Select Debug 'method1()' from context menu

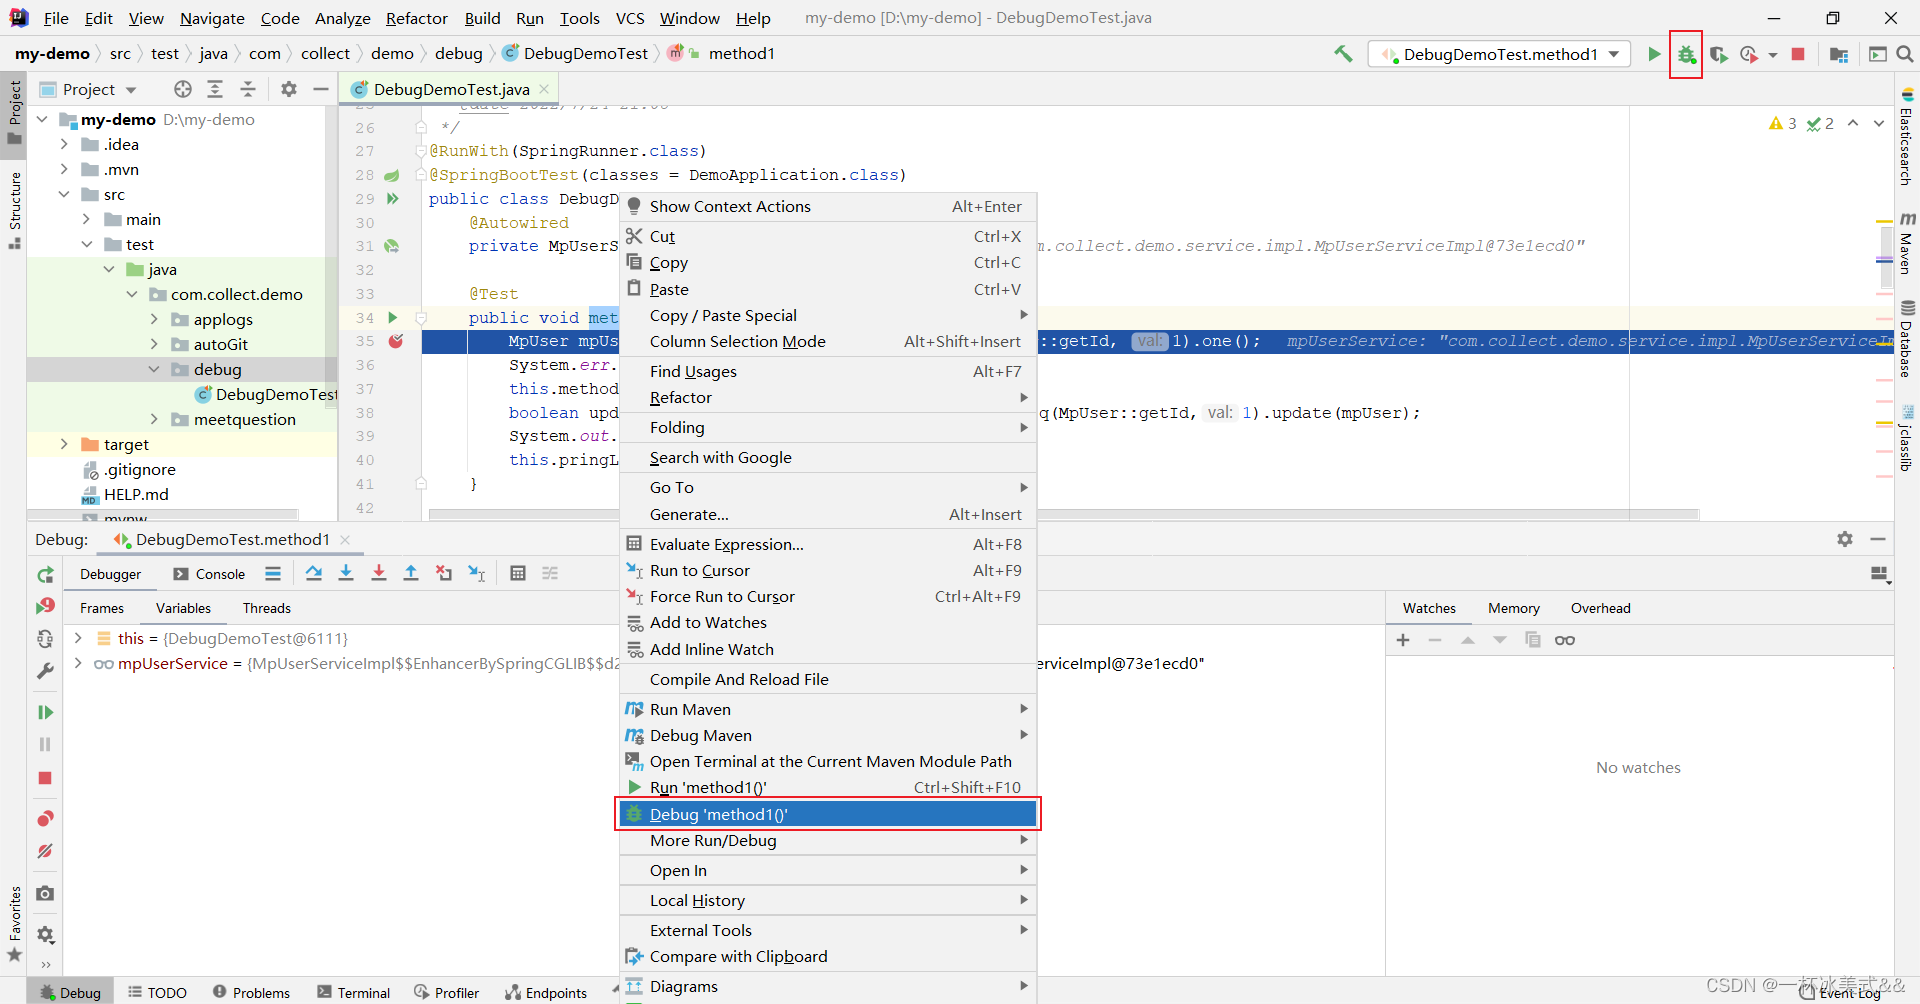(828, 814)
